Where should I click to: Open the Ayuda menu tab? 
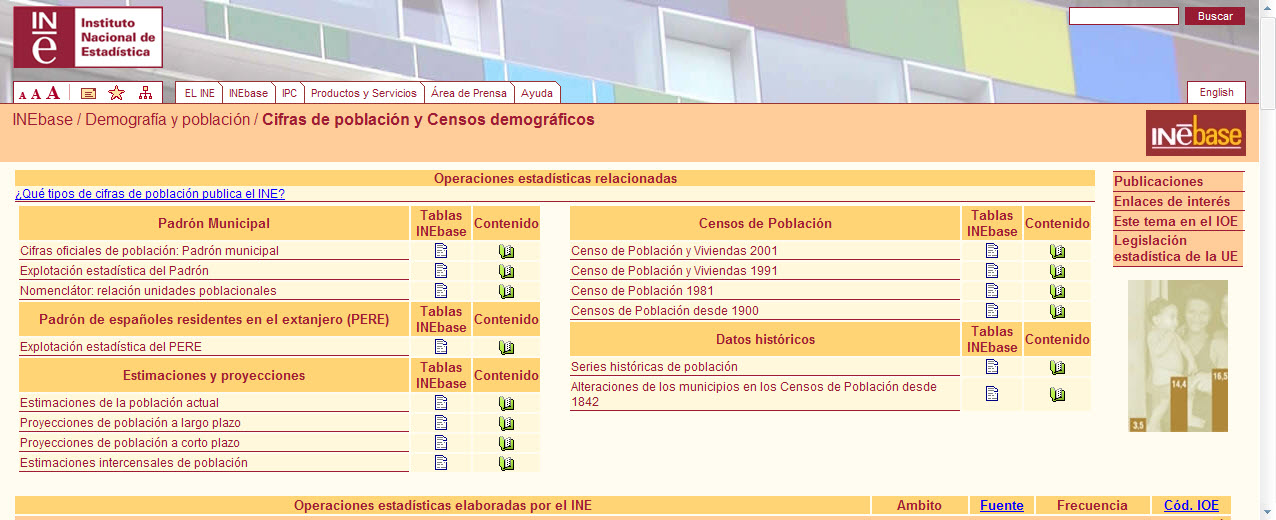pyautogui.click(x=537, y=93)
